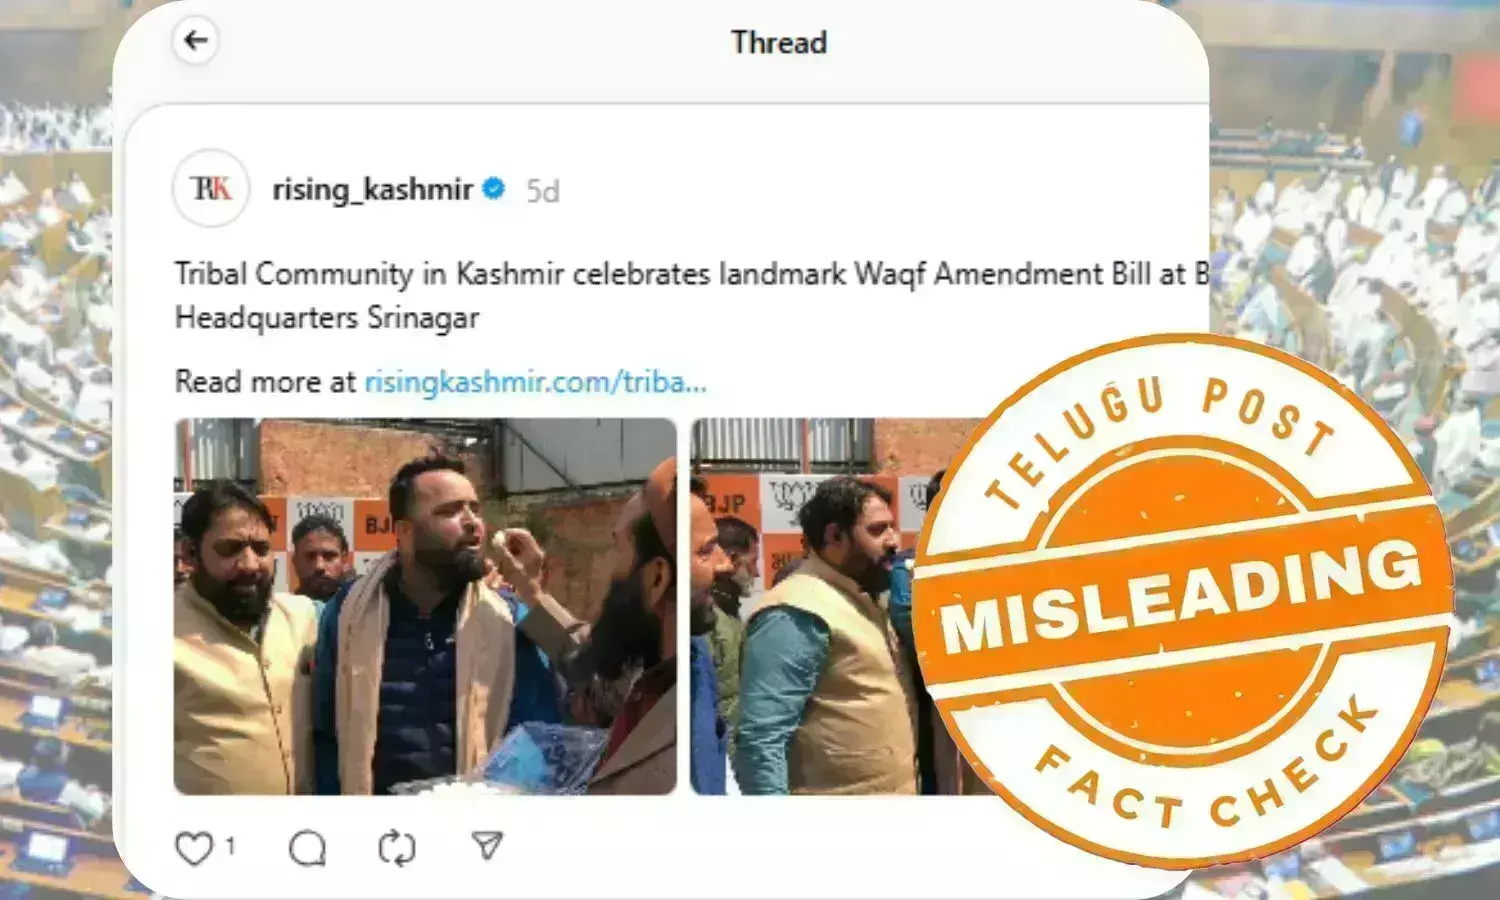Open the Rising Kashmir profile avatar
Image resolution: width=1500 pixels, height=900 pixels.
point(211,188)
